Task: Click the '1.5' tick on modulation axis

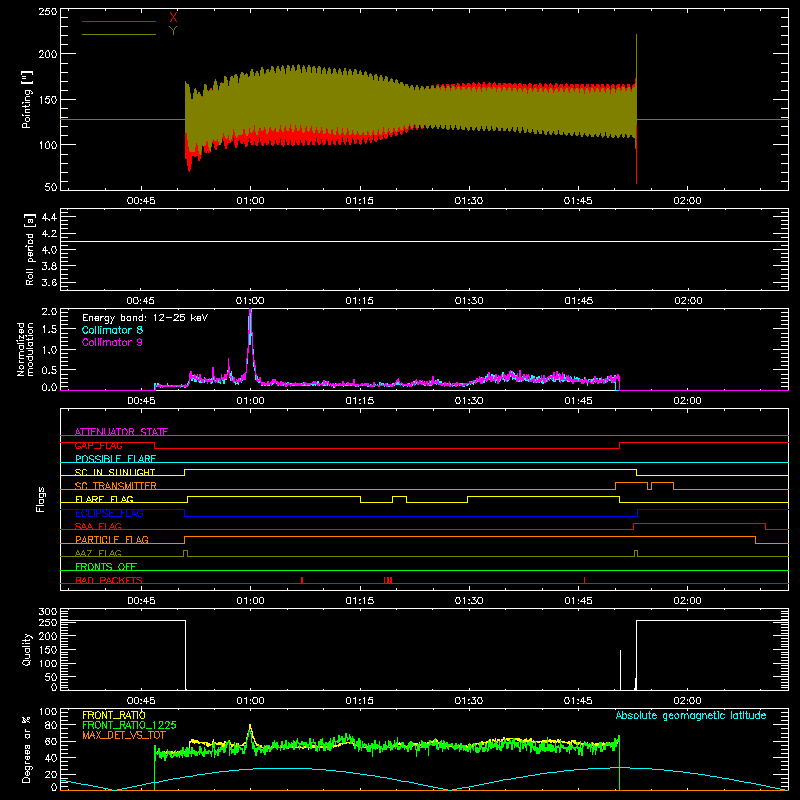Action: click(49, 330)
